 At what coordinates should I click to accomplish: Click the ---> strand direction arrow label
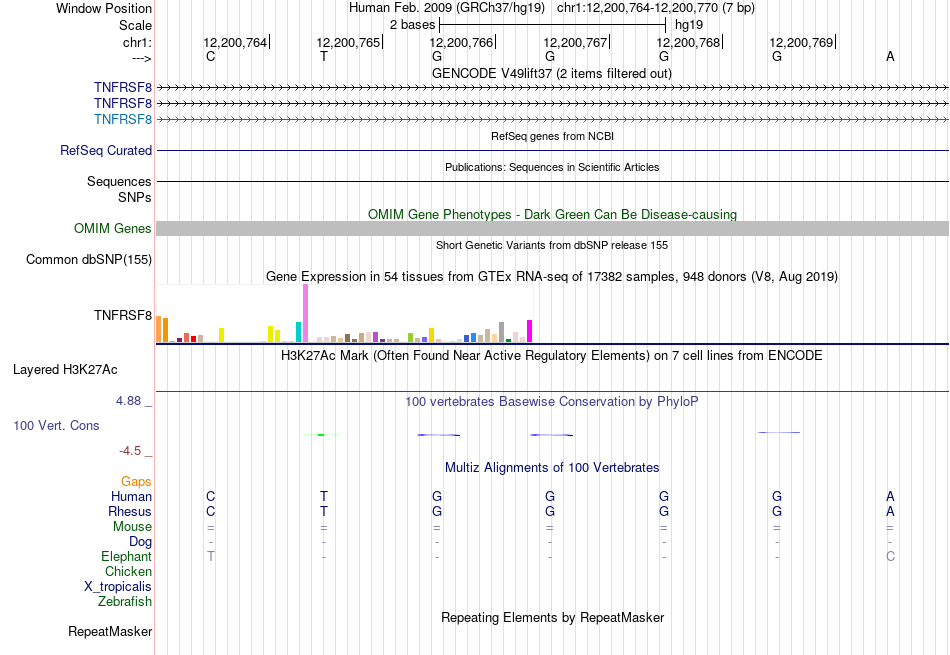pyautogui.click(x=141, y=58)
